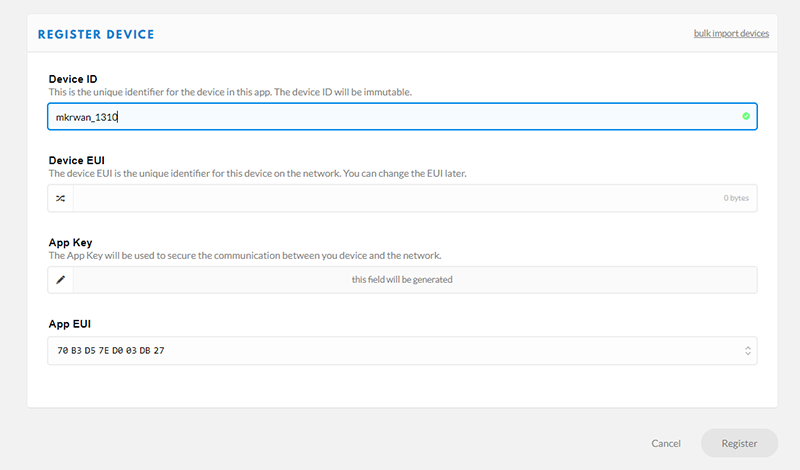The height and width of the screenshot is (470, 800).
Task: Expand the App EUI dropdown arrows
Action: [747, 351]
